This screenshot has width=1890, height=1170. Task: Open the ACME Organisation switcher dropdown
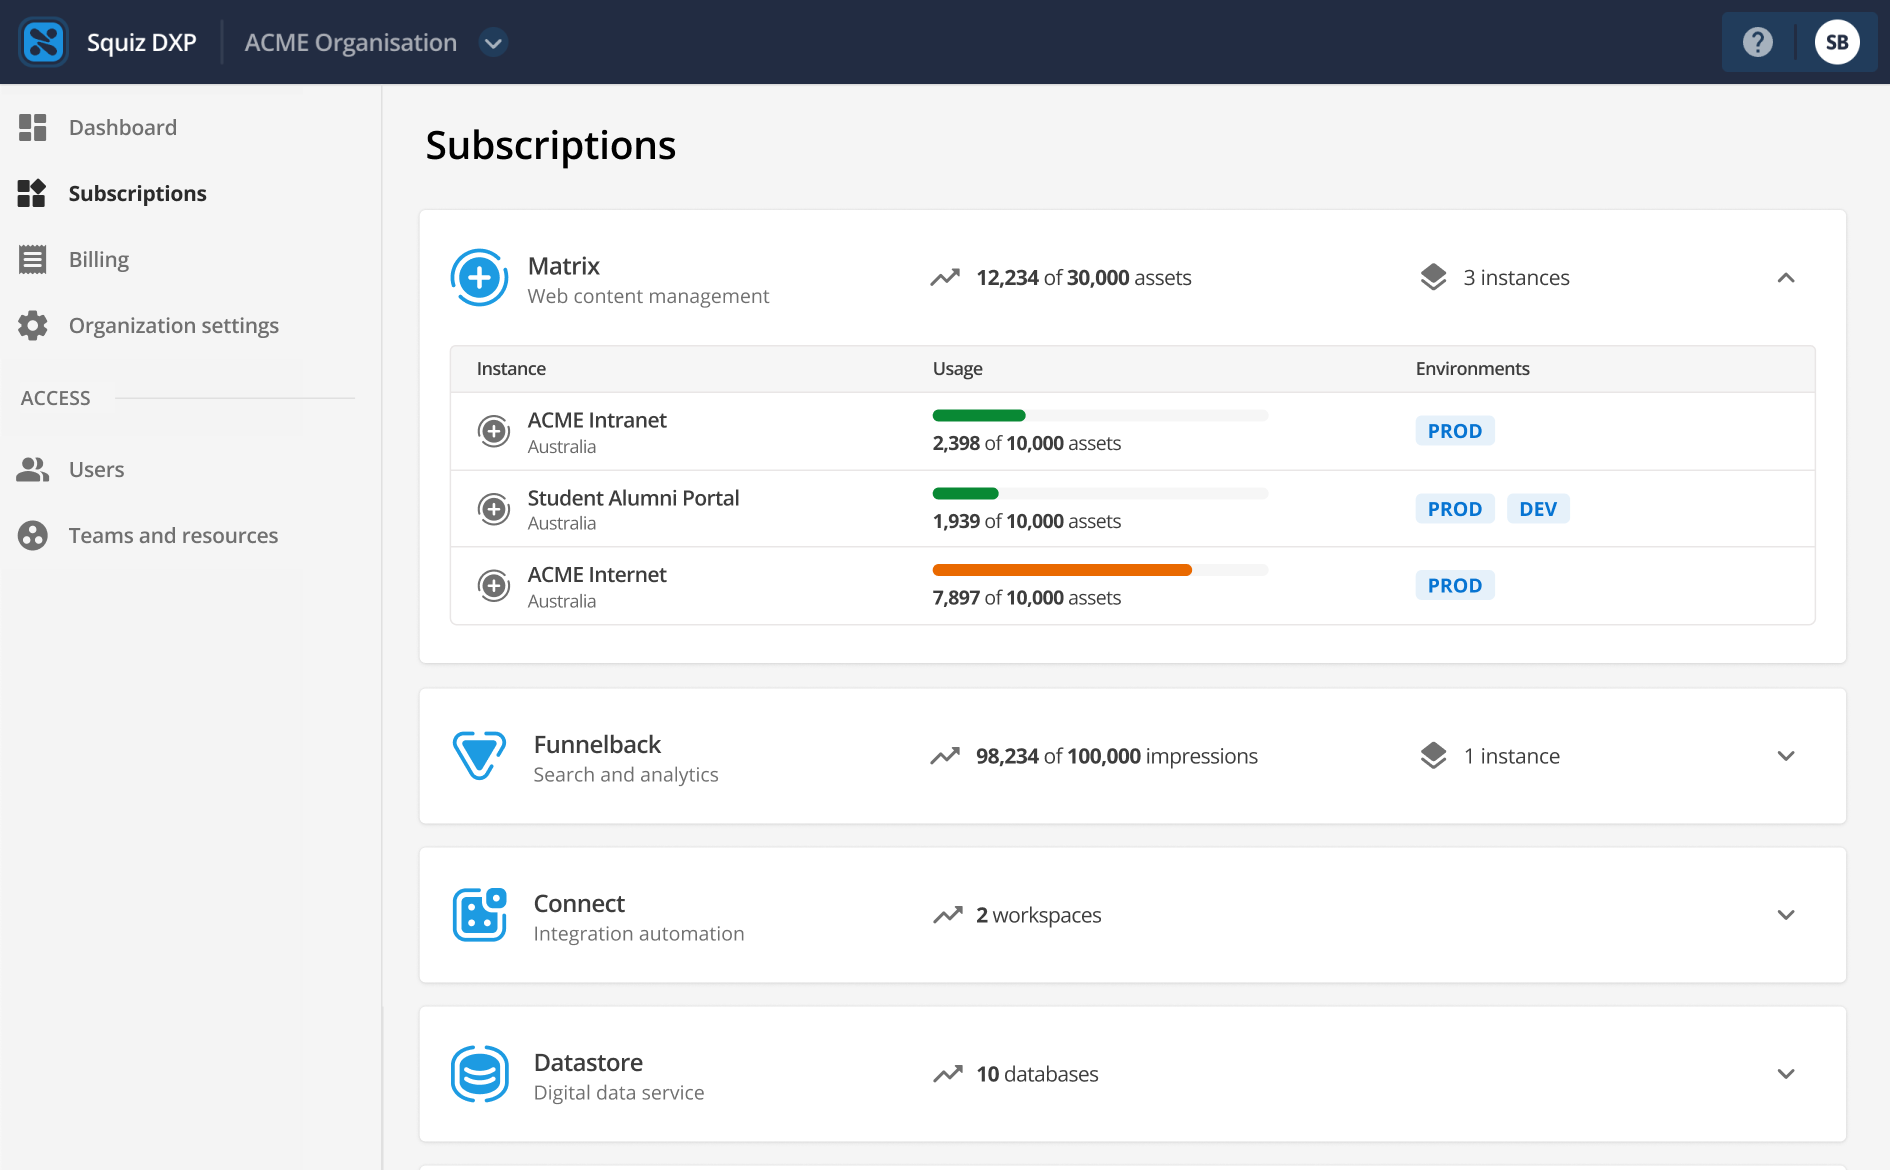pyautogui.click(x=493, y=43)
